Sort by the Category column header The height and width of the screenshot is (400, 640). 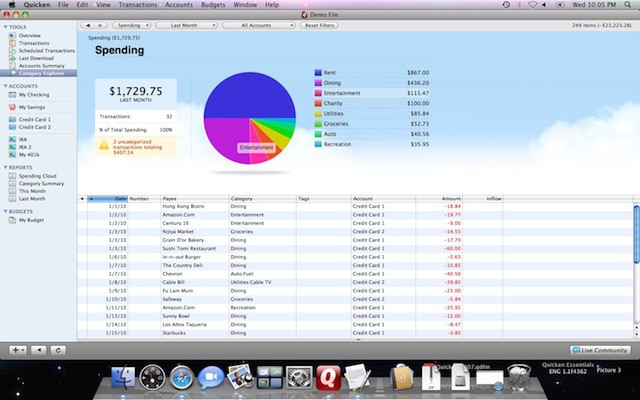pyautogui.click(x=262, y=199)
